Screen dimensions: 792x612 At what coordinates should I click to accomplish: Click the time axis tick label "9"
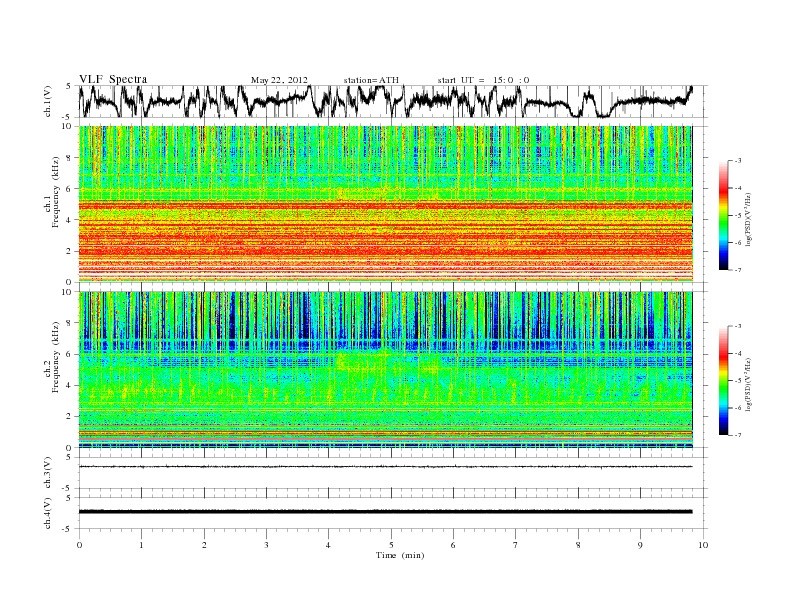pos(640,545)
